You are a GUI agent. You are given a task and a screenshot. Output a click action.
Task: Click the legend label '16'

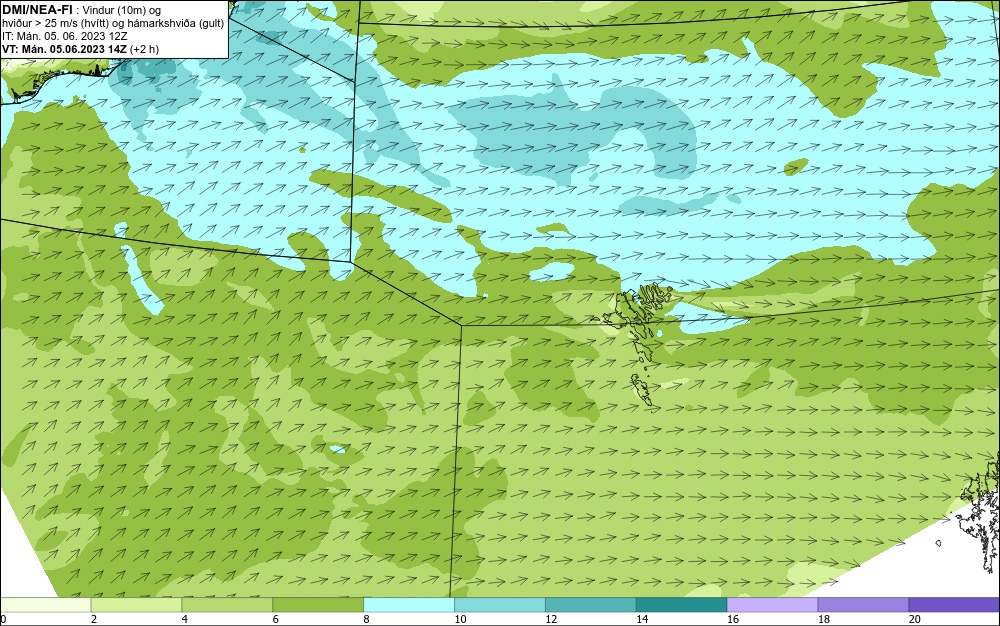click(733, 619)
